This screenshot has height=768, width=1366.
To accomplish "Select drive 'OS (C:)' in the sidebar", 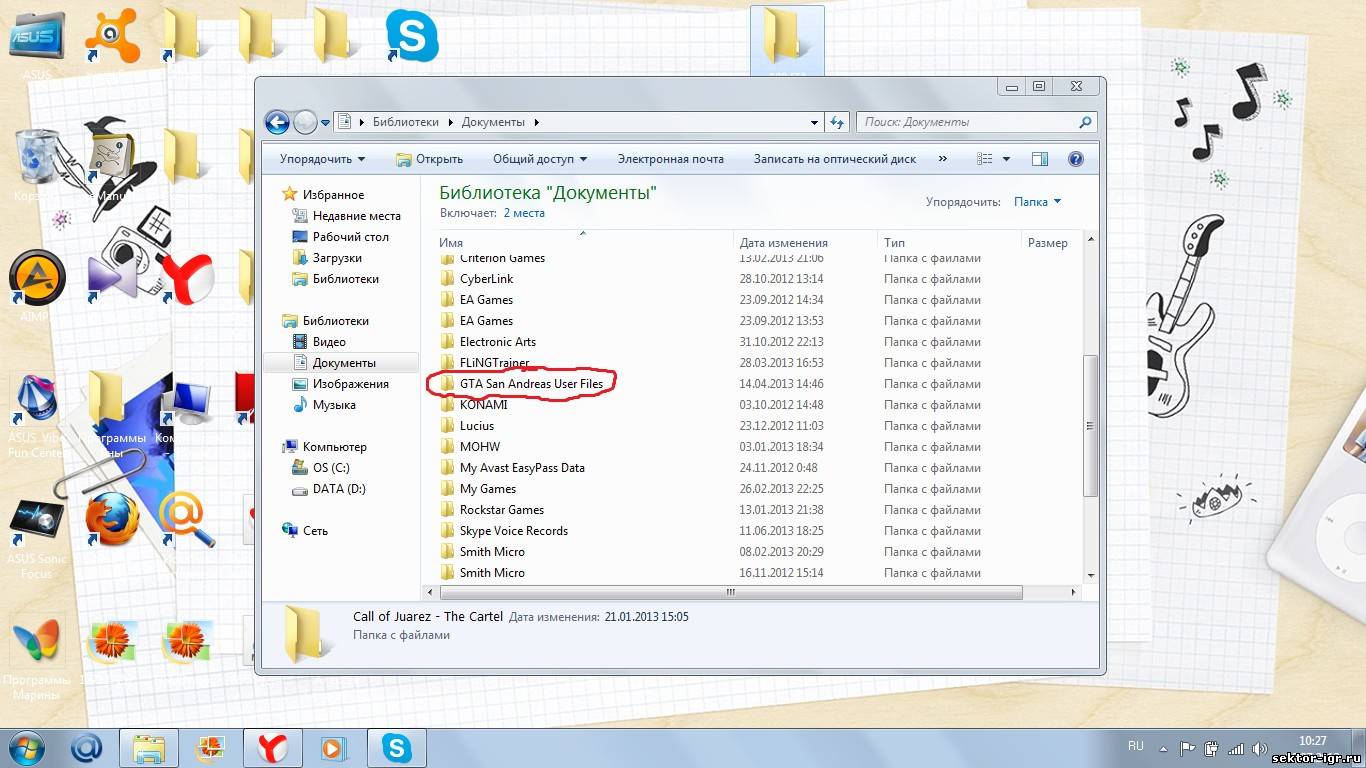I will point(320,468).
